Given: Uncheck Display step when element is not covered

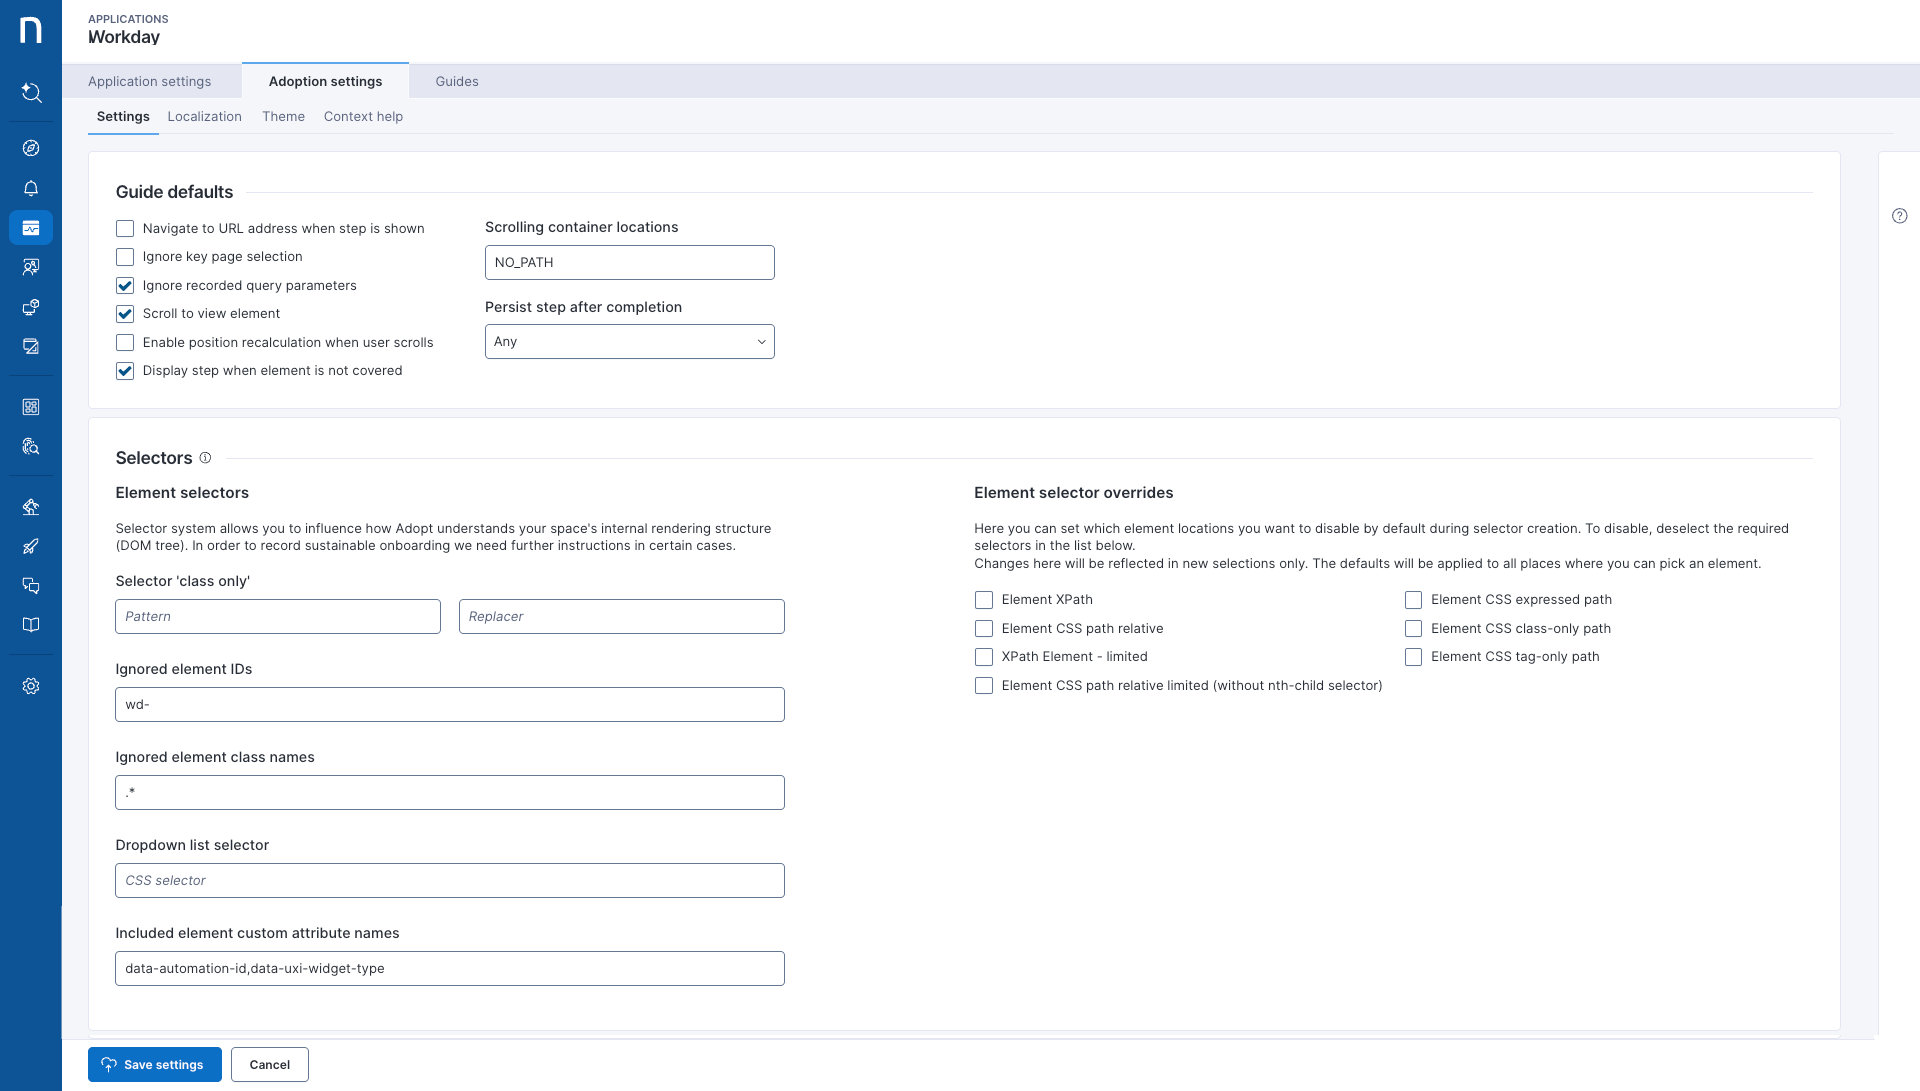Looking at the screenshot, I should point(125,371).
